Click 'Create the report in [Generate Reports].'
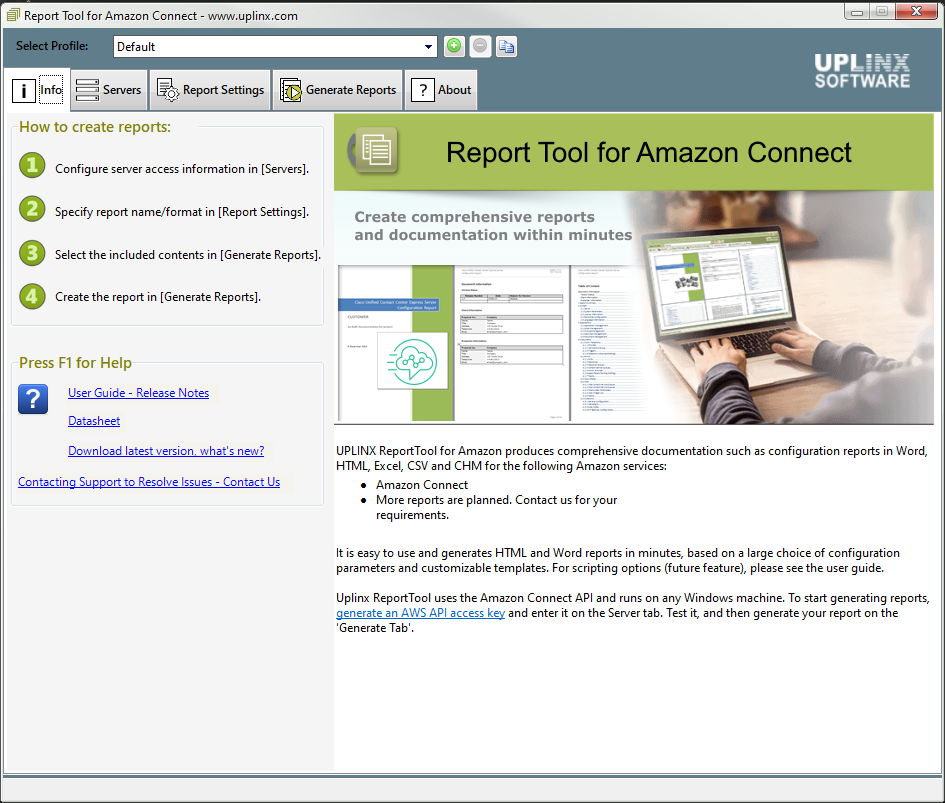 pyautogui.click(x=158, y=297)
